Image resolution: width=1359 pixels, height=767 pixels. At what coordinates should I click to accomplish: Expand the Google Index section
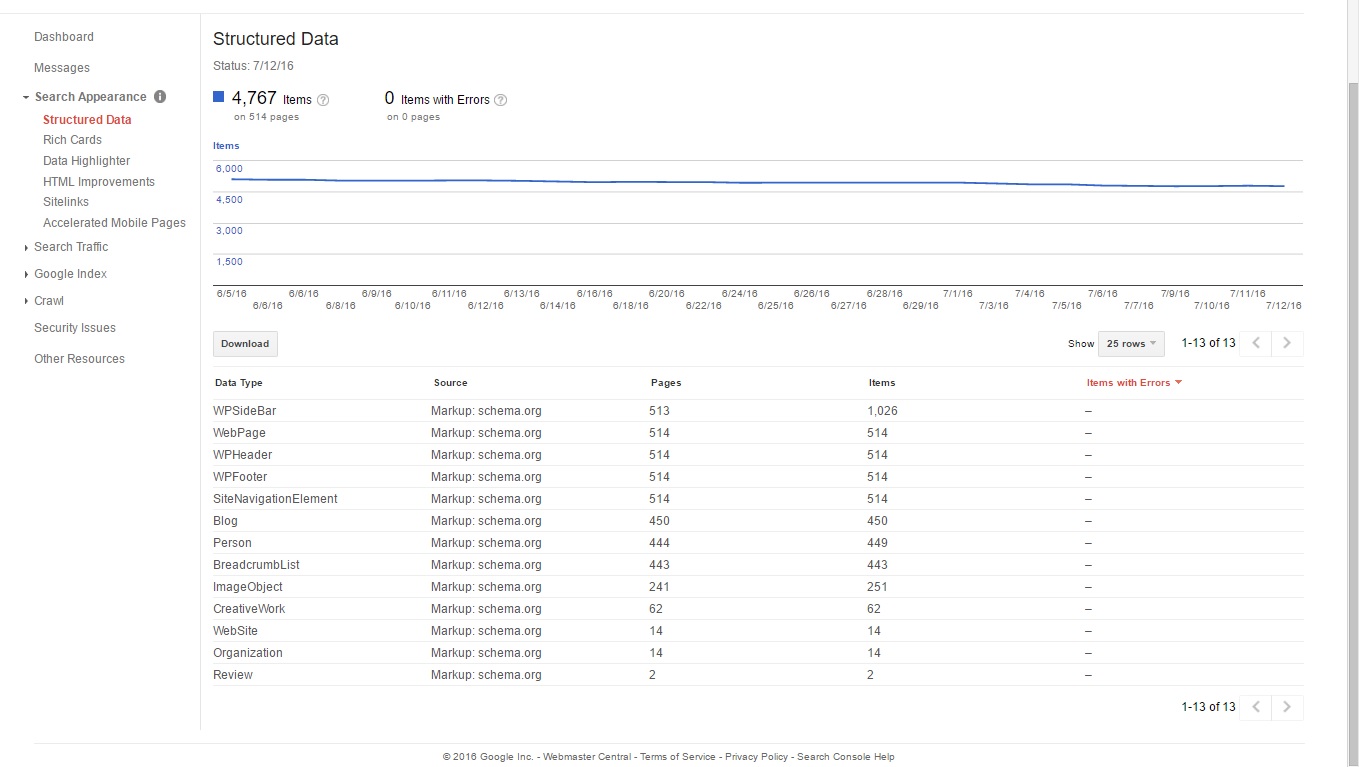coord(70,274)
